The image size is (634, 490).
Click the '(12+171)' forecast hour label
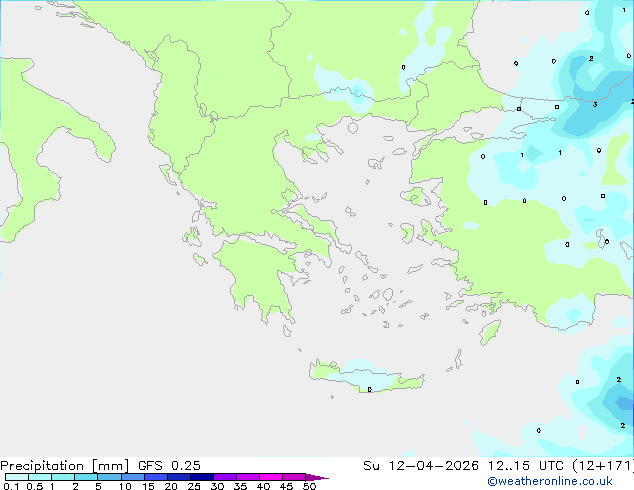tap(602, 466)
